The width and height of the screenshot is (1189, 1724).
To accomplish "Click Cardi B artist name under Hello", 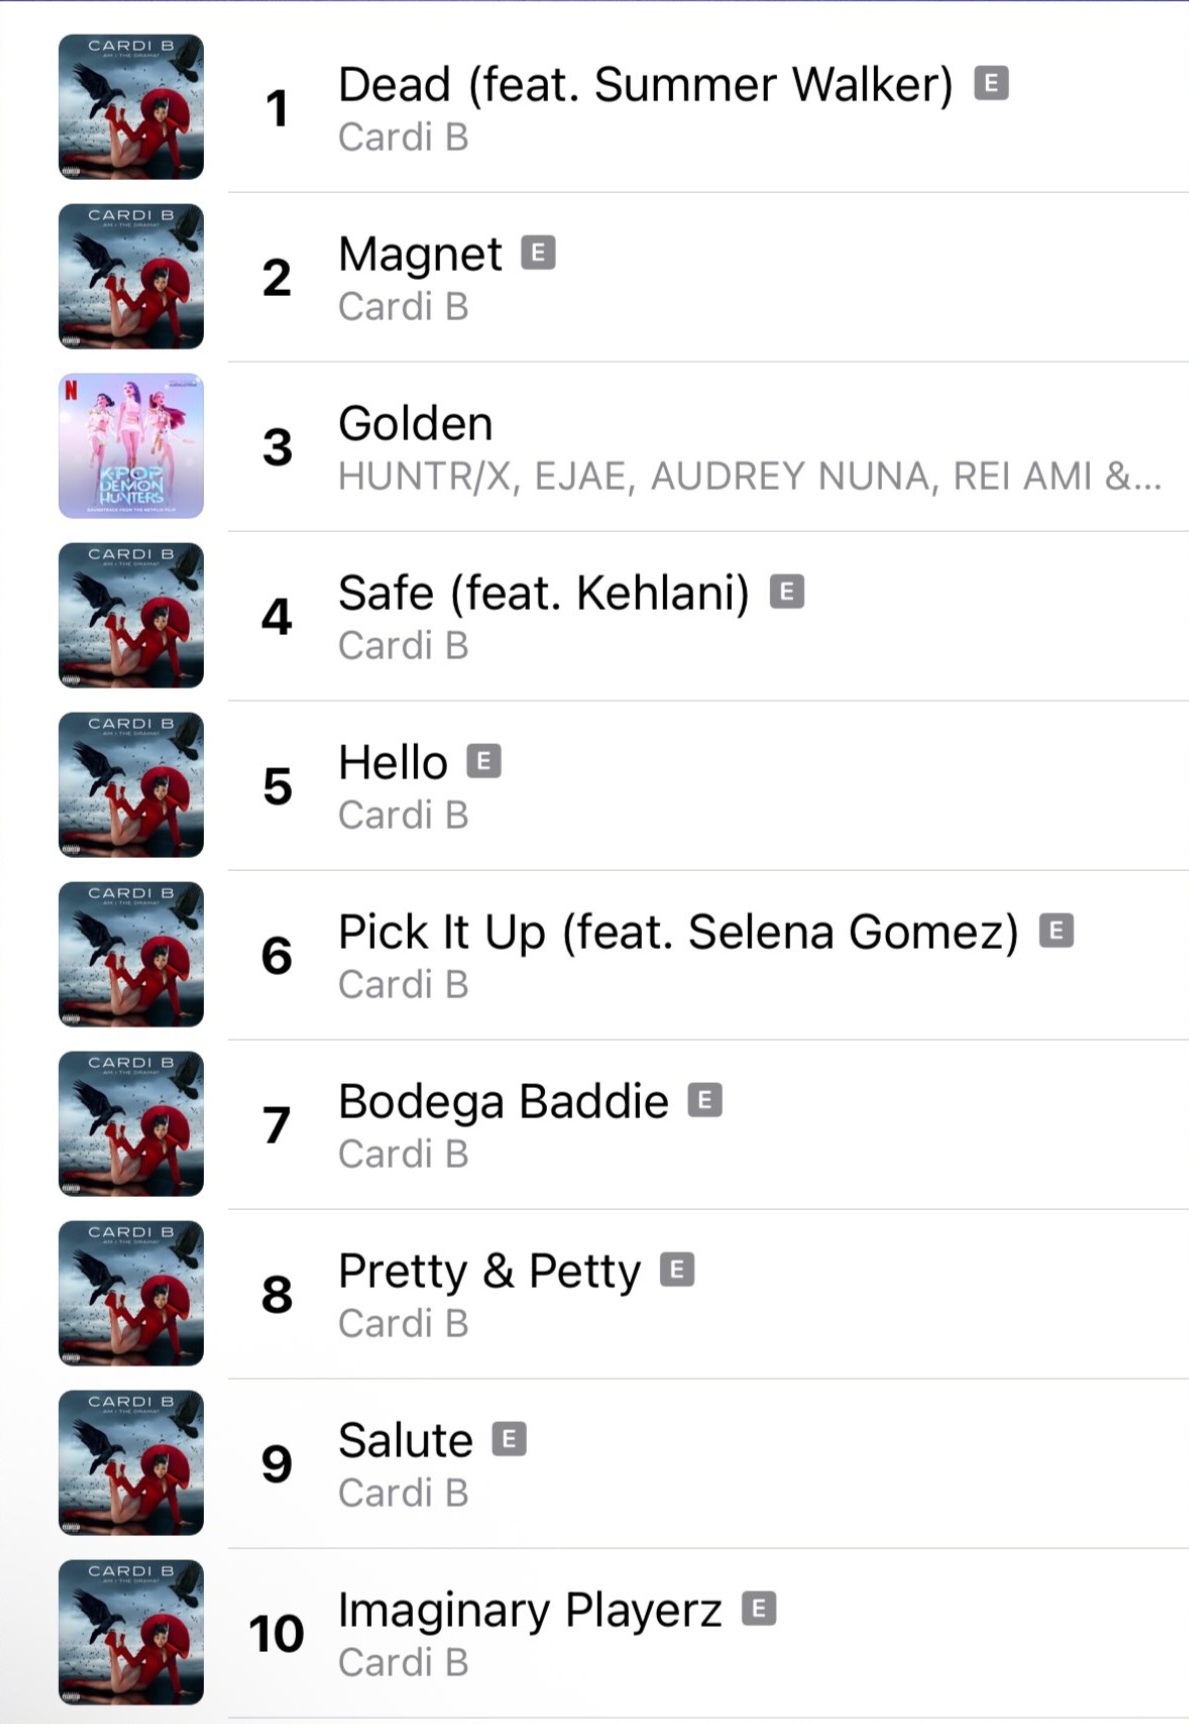I will tap(403, 815).
